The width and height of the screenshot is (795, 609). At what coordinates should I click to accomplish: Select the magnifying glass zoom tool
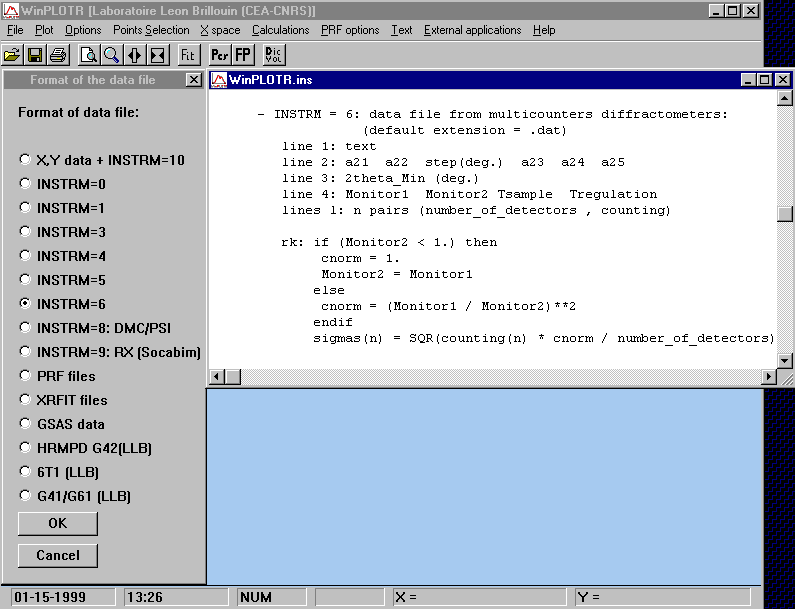click(111, 54)
